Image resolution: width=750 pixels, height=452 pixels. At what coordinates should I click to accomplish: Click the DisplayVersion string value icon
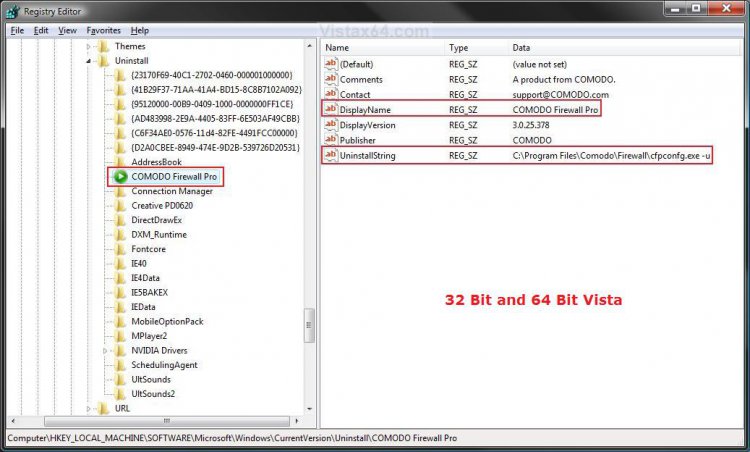[331, 125]
